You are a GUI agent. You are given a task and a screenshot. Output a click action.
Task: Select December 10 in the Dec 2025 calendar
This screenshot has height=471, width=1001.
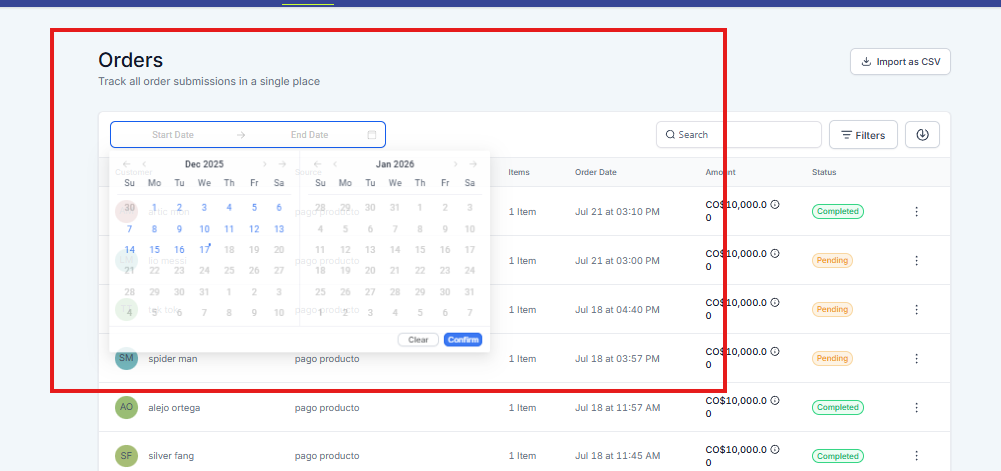(x=204, y=229)
